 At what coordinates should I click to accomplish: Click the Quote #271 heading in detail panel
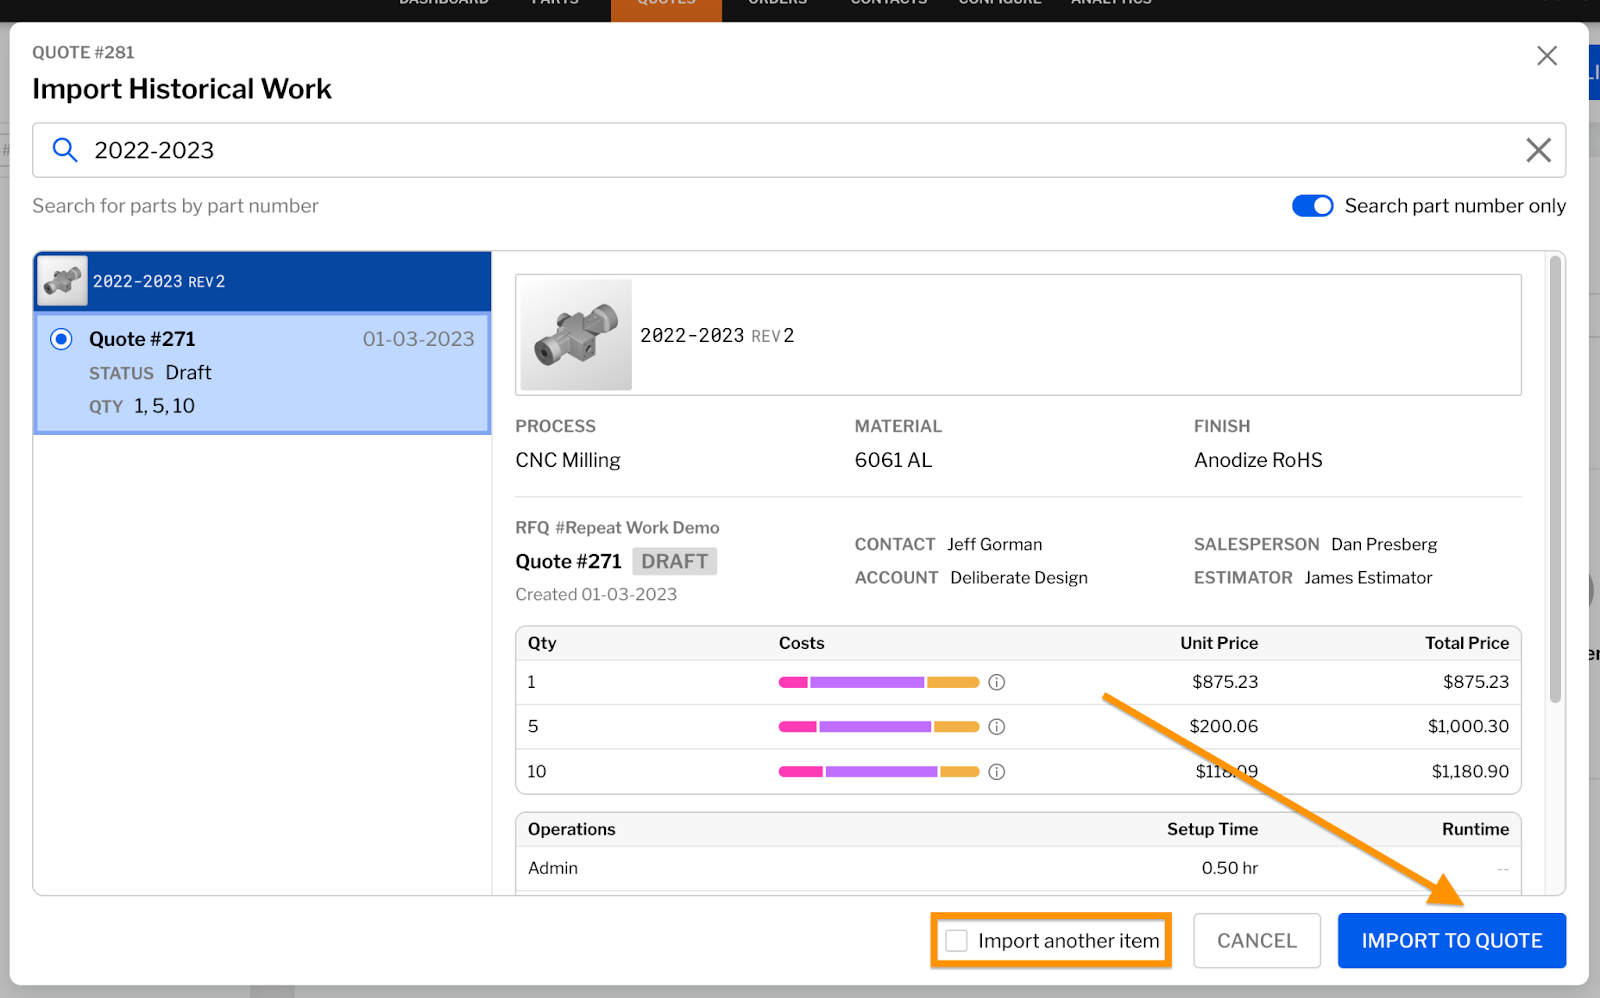[568, 561]
